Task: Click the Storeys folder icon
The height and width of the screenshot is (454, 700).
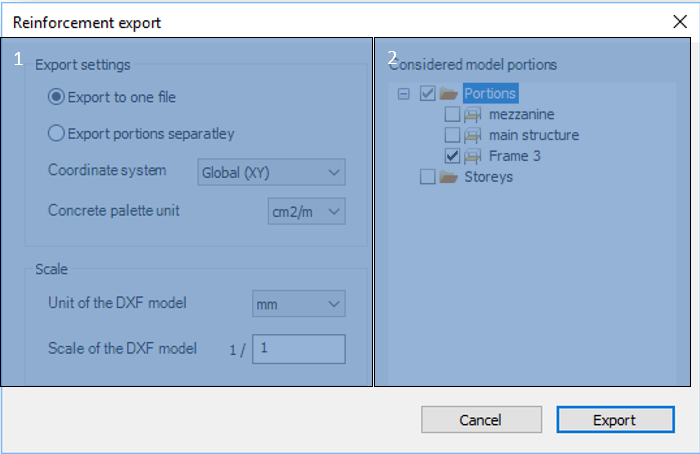Action: coord(448,177)
